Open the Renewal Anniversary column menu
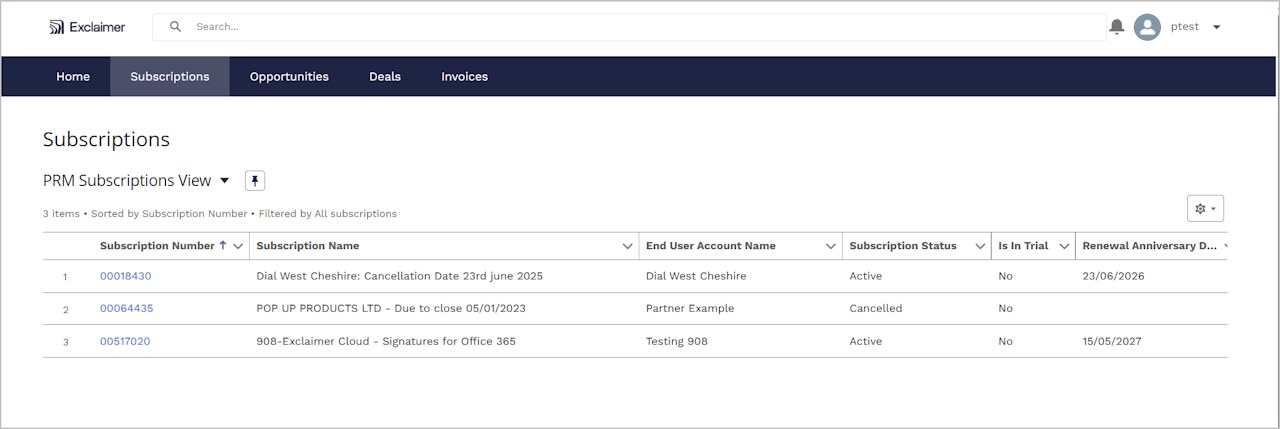The image size is (1280, 429). (1224, 246)
